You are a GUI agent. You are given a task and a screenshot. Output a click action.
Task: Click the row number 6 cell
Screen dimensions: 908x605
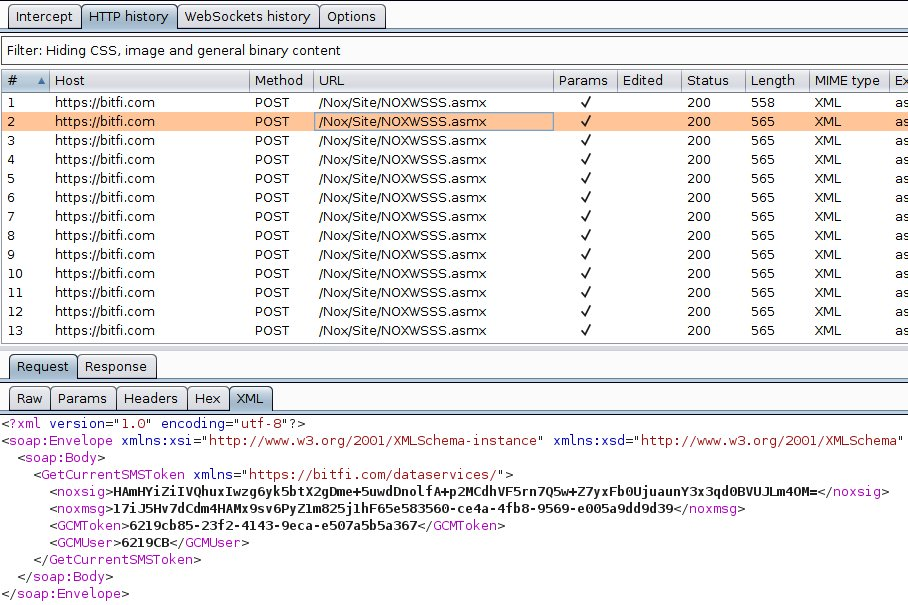pos(11,197)
